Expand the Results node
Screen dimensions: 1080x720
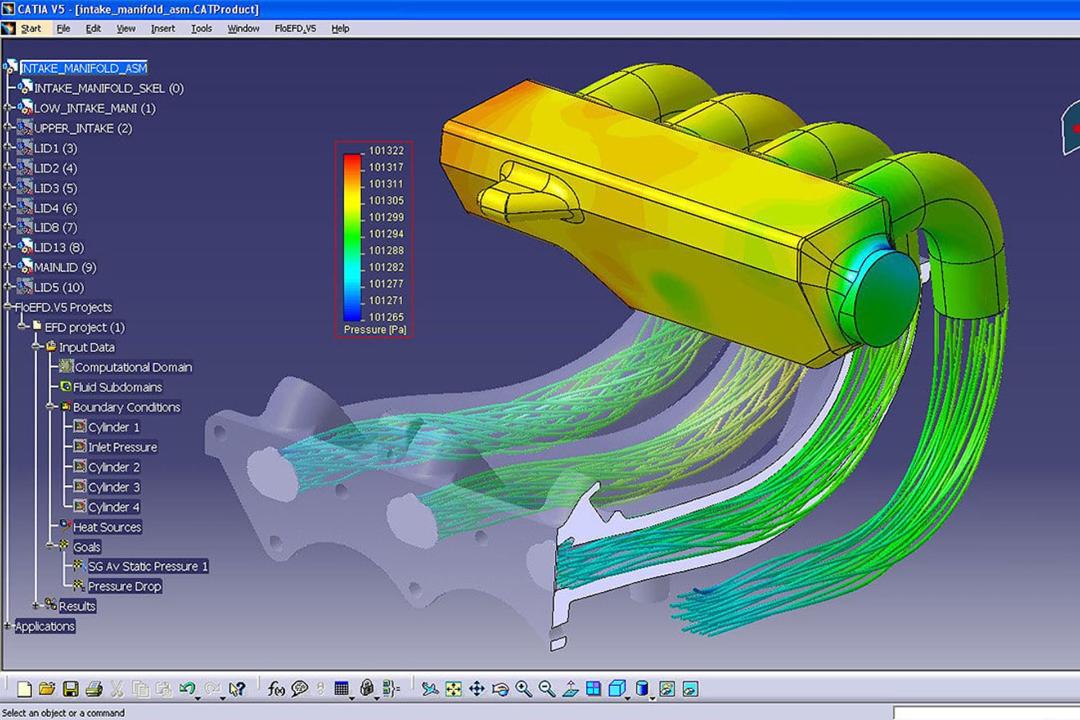[x=37, y=606]
